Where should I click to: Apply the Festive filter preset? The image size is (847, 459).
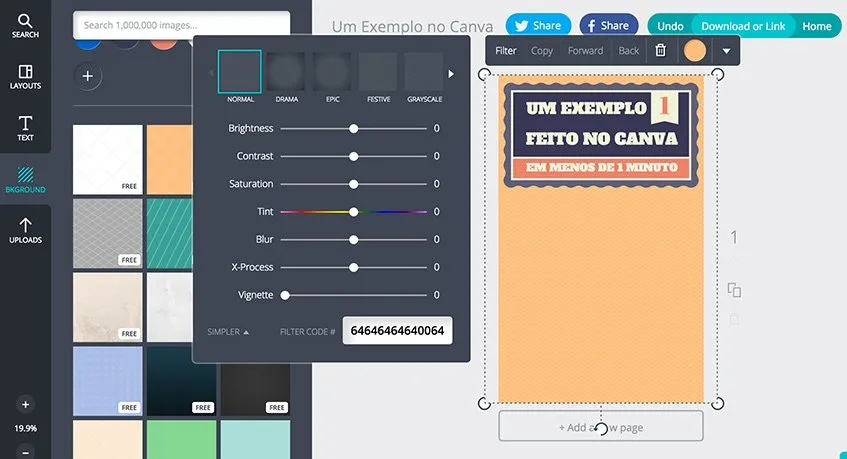[x=378, y=72]
